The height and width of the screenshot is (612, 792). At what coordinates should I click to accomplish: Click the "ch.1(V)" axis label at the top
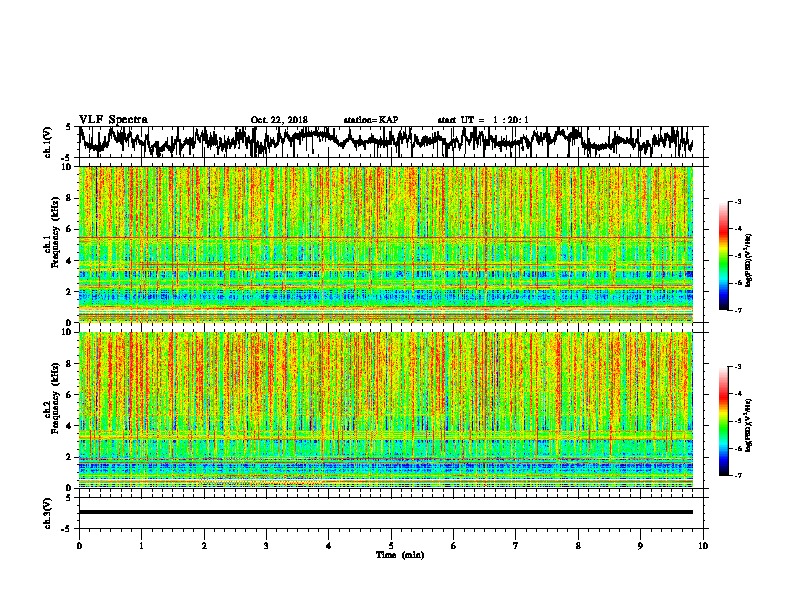pyautogui.click(x=48, y=142)
